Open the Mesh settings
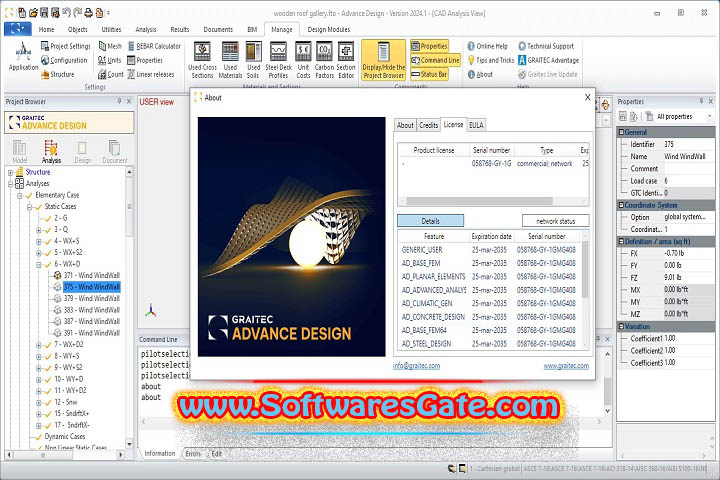Viewport: 720px width, 480px height. [x=110, y=46]
